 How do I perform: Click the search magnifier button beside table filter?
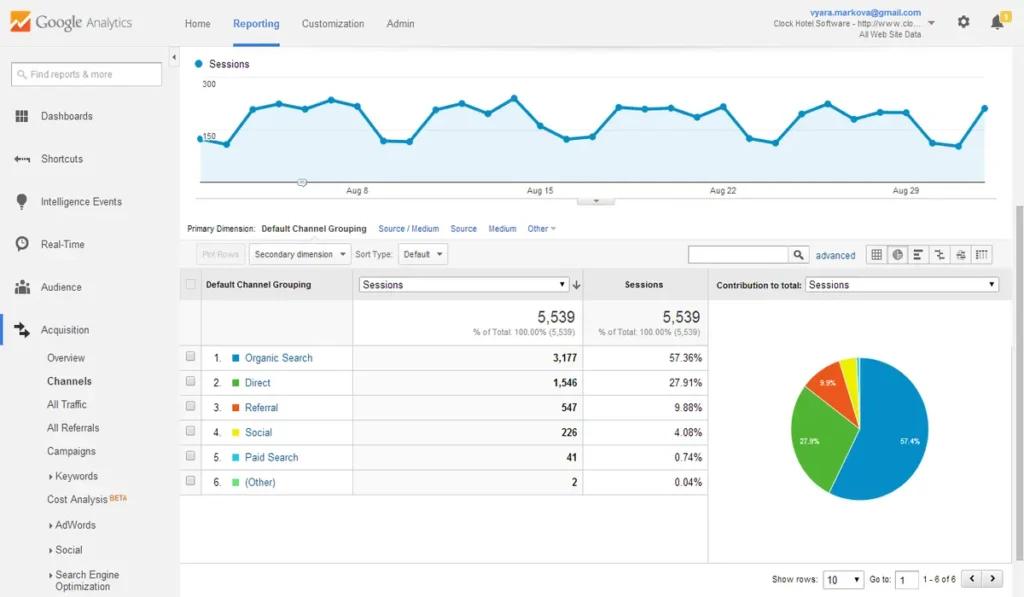798,255
